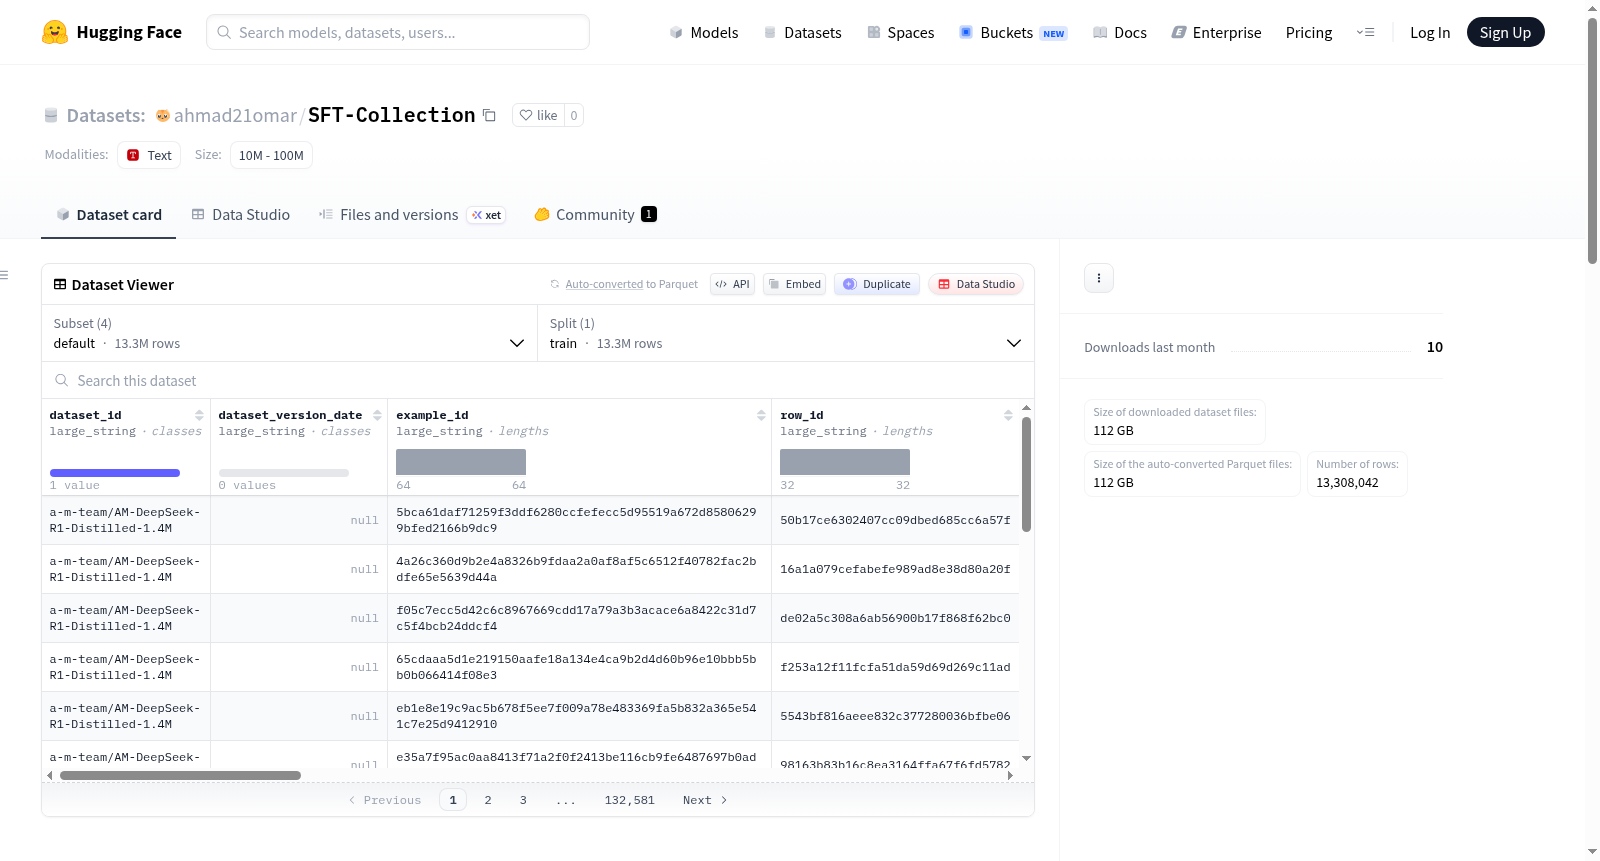Go to page 3 of the dataset
1600x861 pixels.
[523, 800]
